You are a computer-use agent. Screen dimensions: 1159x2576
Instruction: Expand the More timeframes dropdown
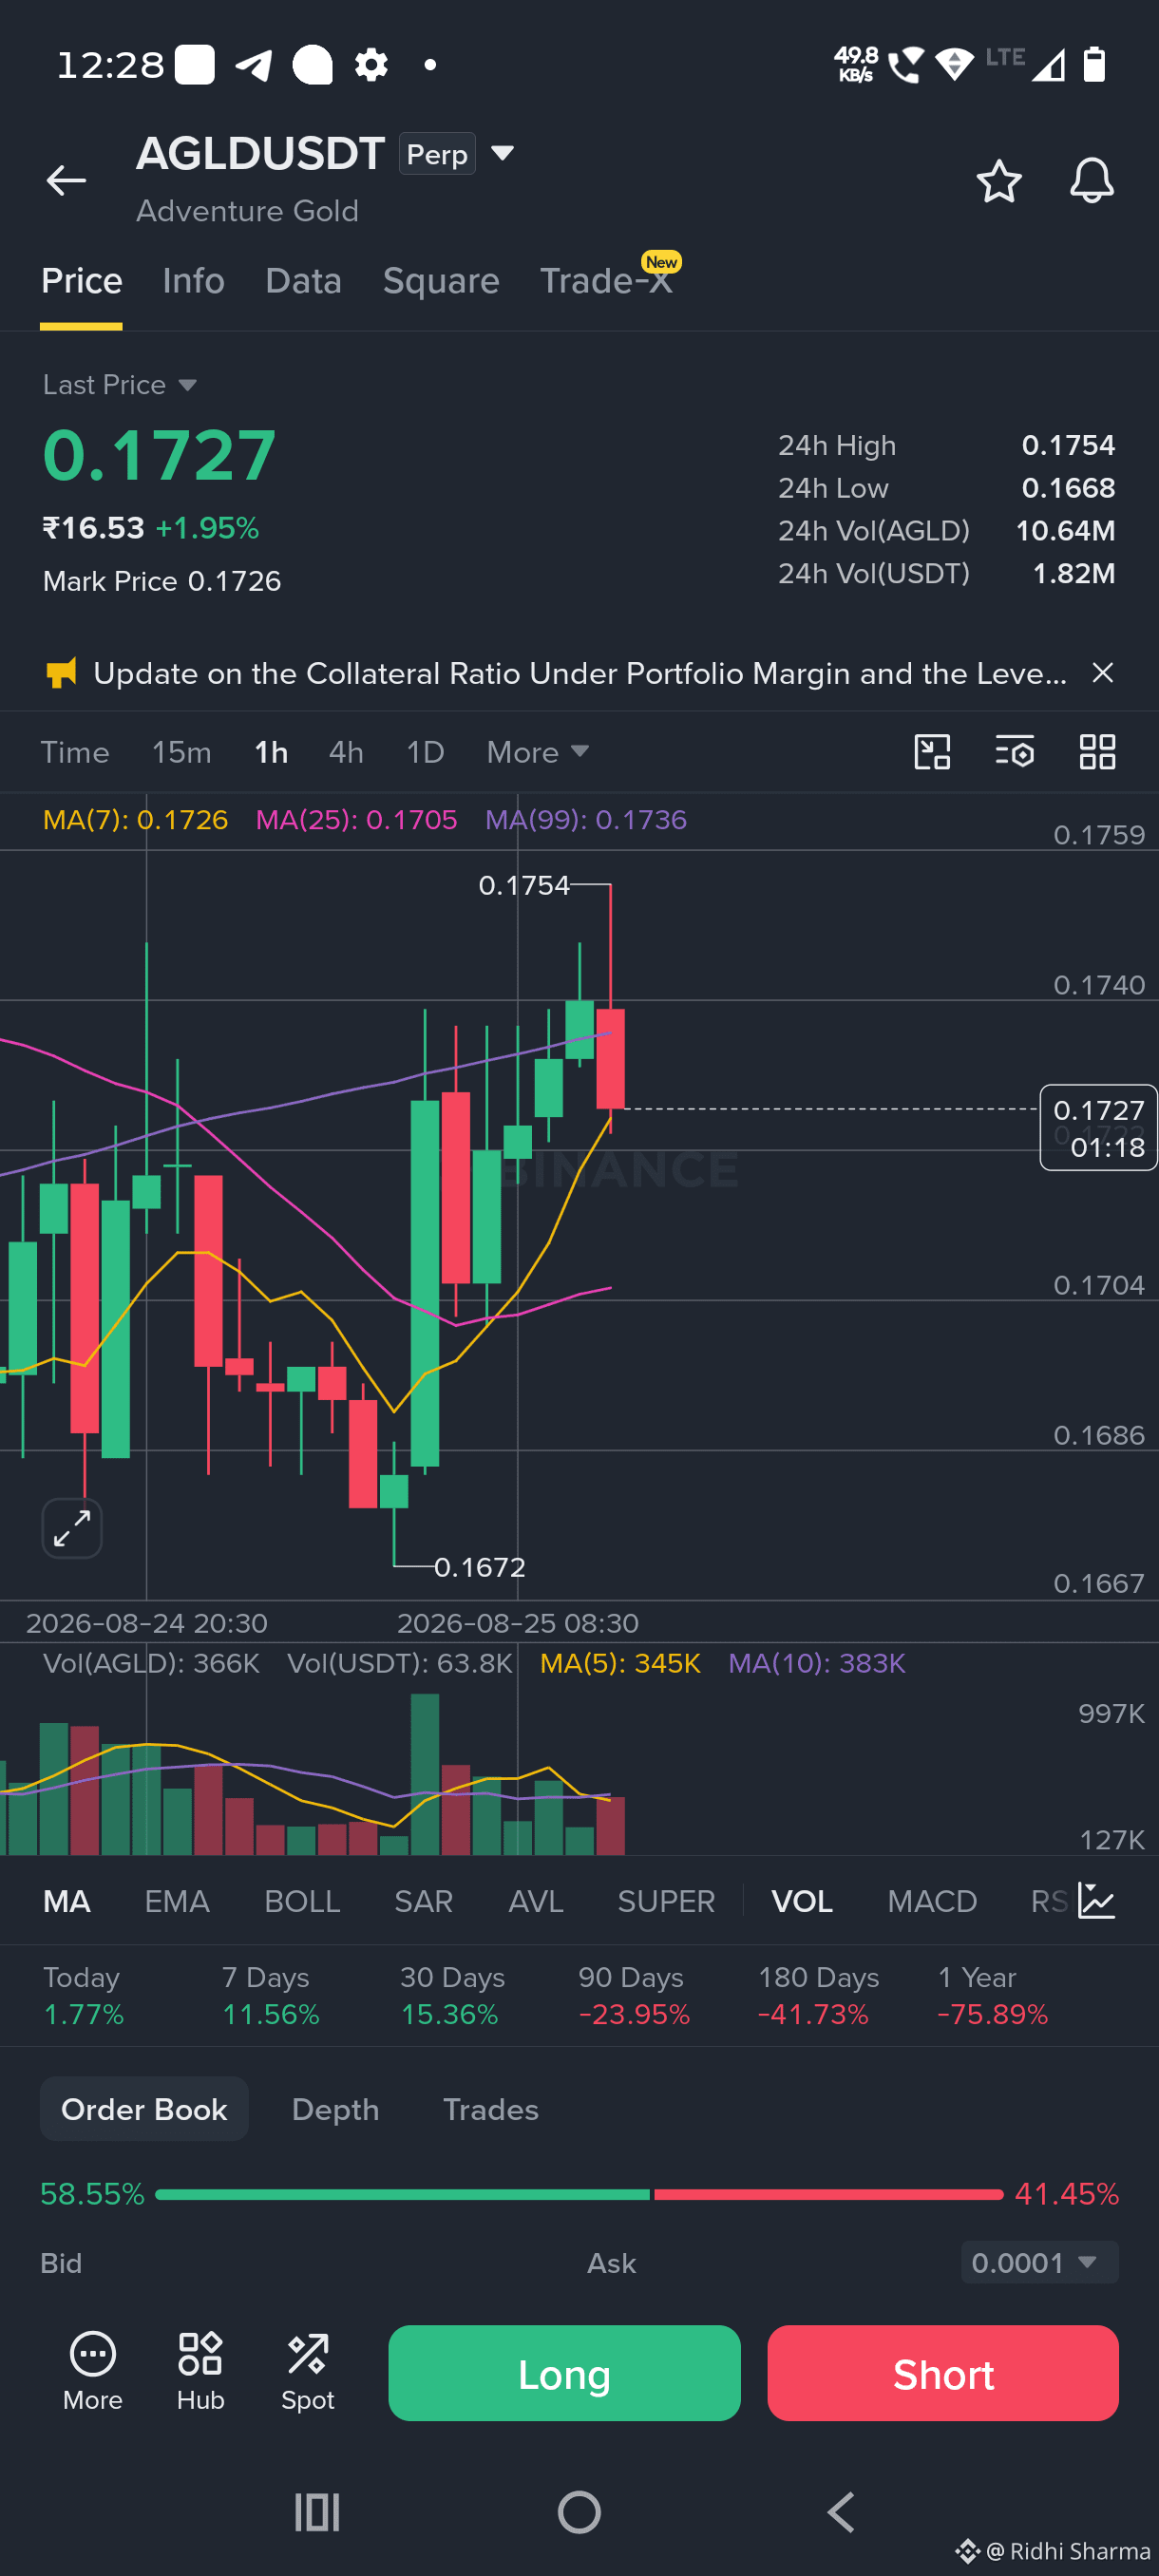(537, 752)
